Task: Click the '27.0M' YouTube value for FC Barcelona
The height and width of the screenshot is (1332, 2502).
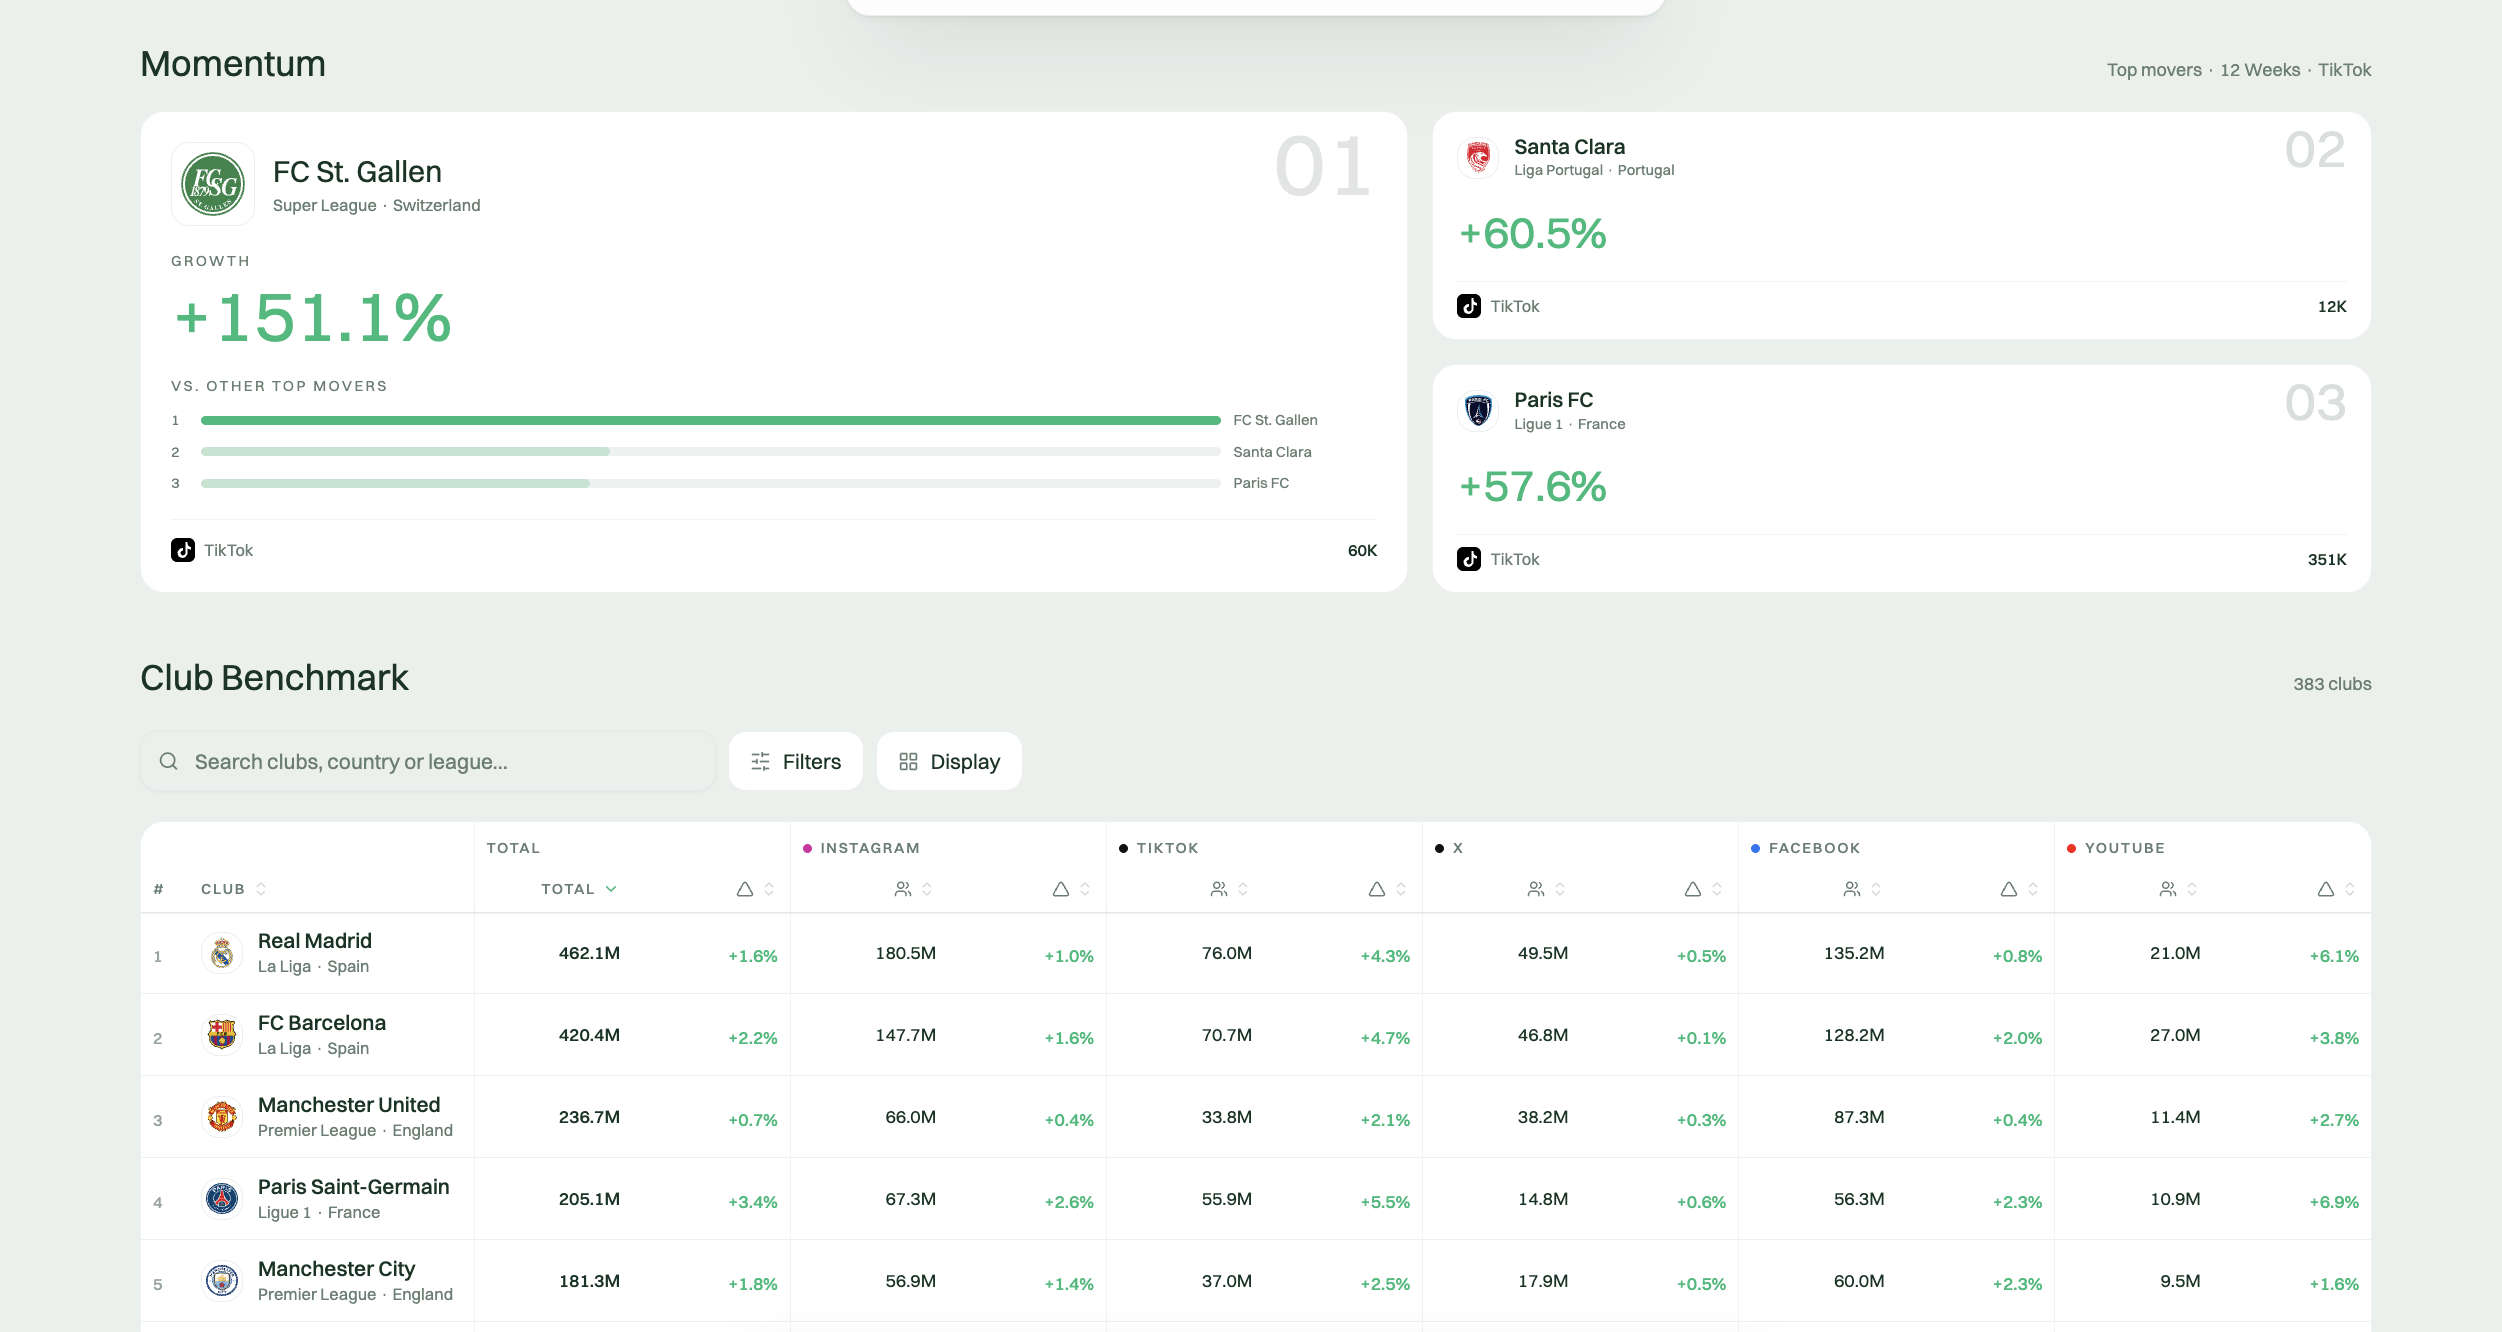Action: (2175, 1035)
